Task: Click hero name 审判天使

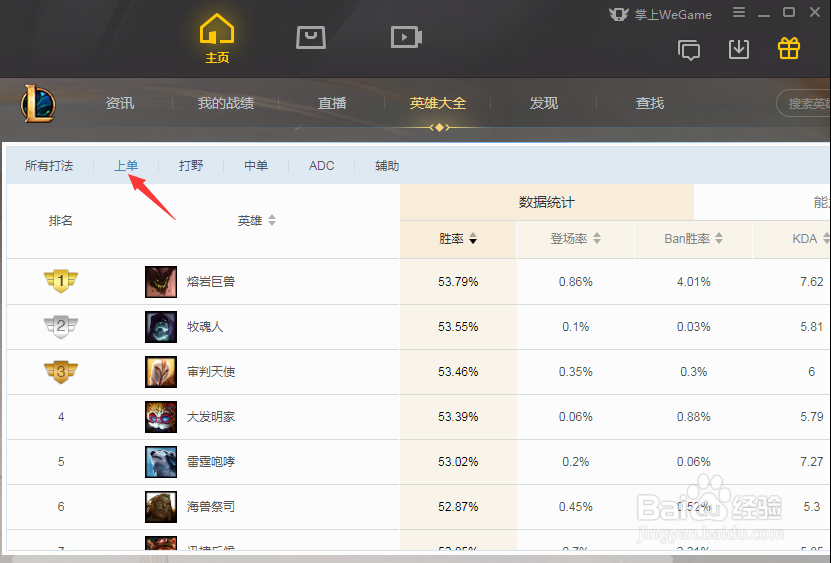Action: (x=211, y=372)
